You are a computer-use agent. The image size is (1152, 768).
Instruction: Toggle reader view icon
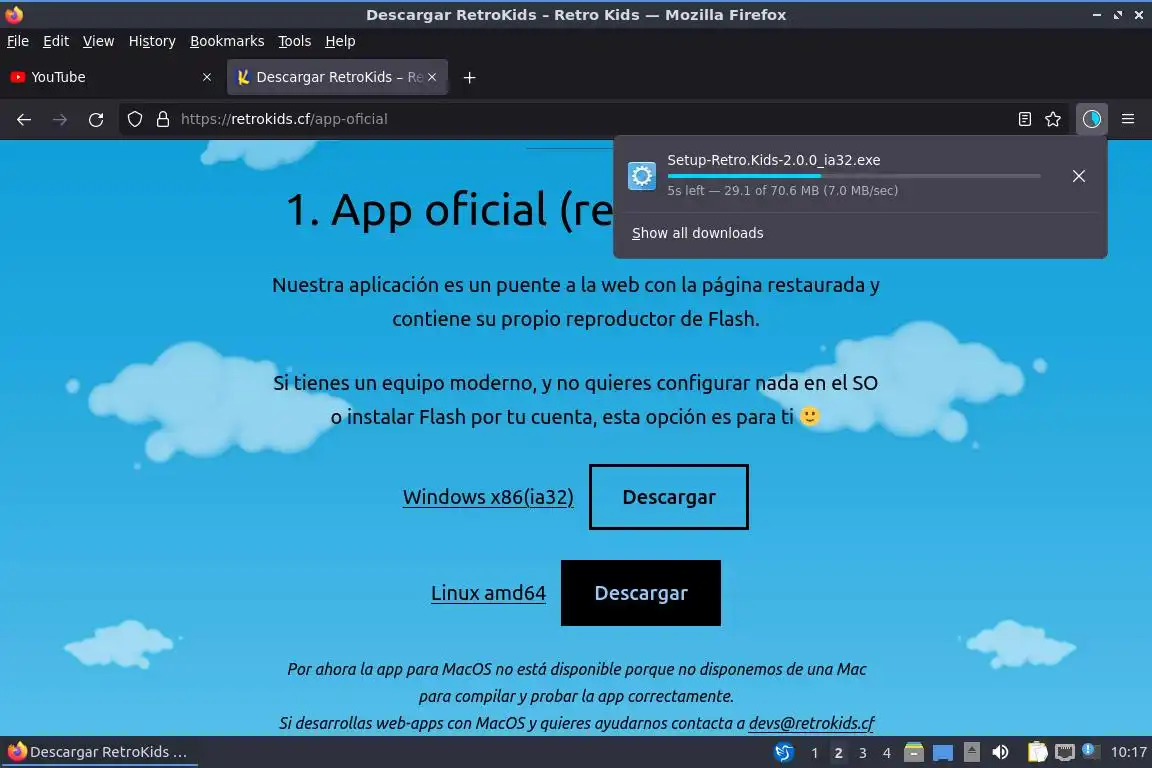tap(1025, 119)
